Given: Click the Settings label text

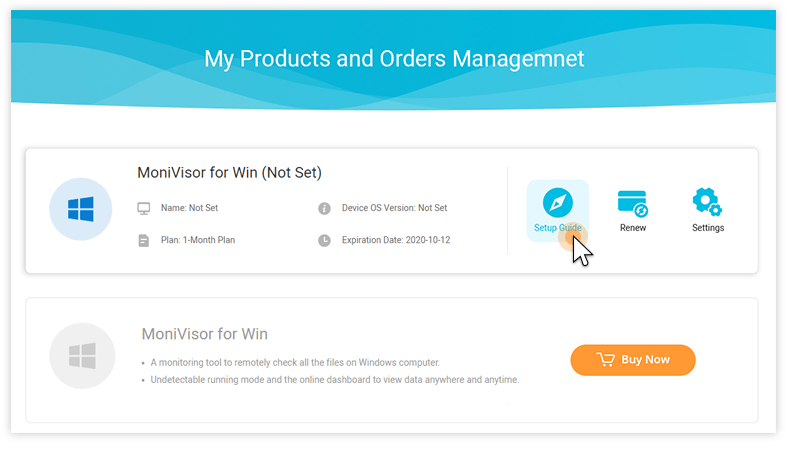Looking at the screenshot, I should coord(708,228).
